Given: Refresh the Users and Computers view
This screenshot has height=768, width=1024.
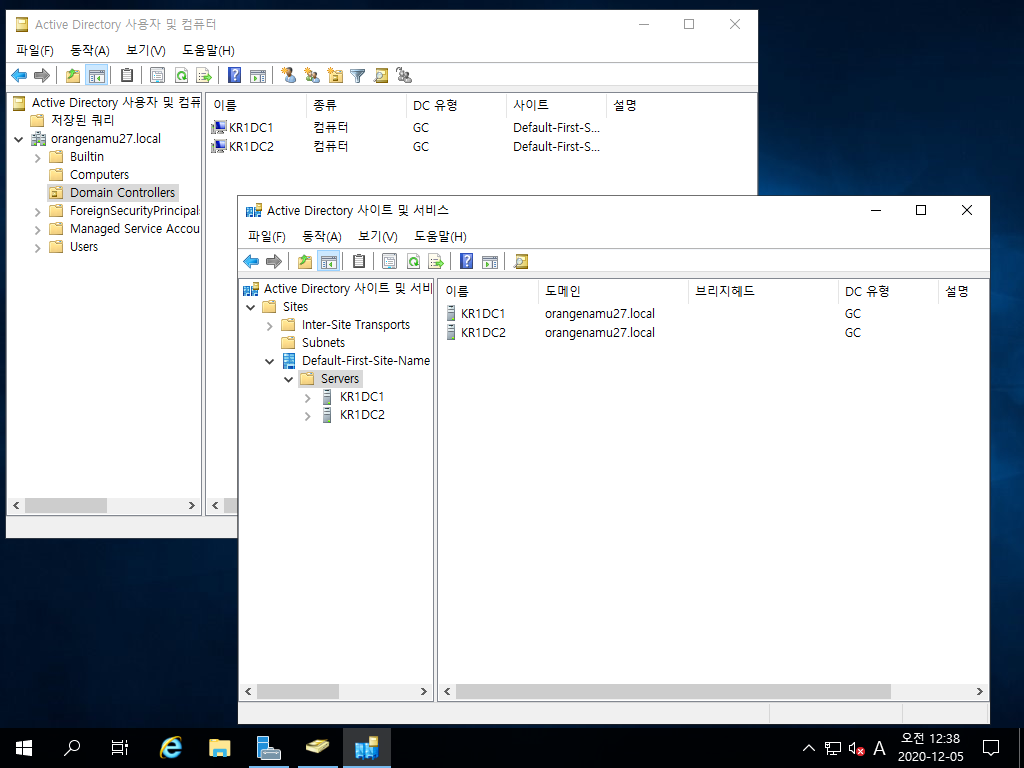Looking at the screenshot, I should pyautogui.click(x=181, y=76).
